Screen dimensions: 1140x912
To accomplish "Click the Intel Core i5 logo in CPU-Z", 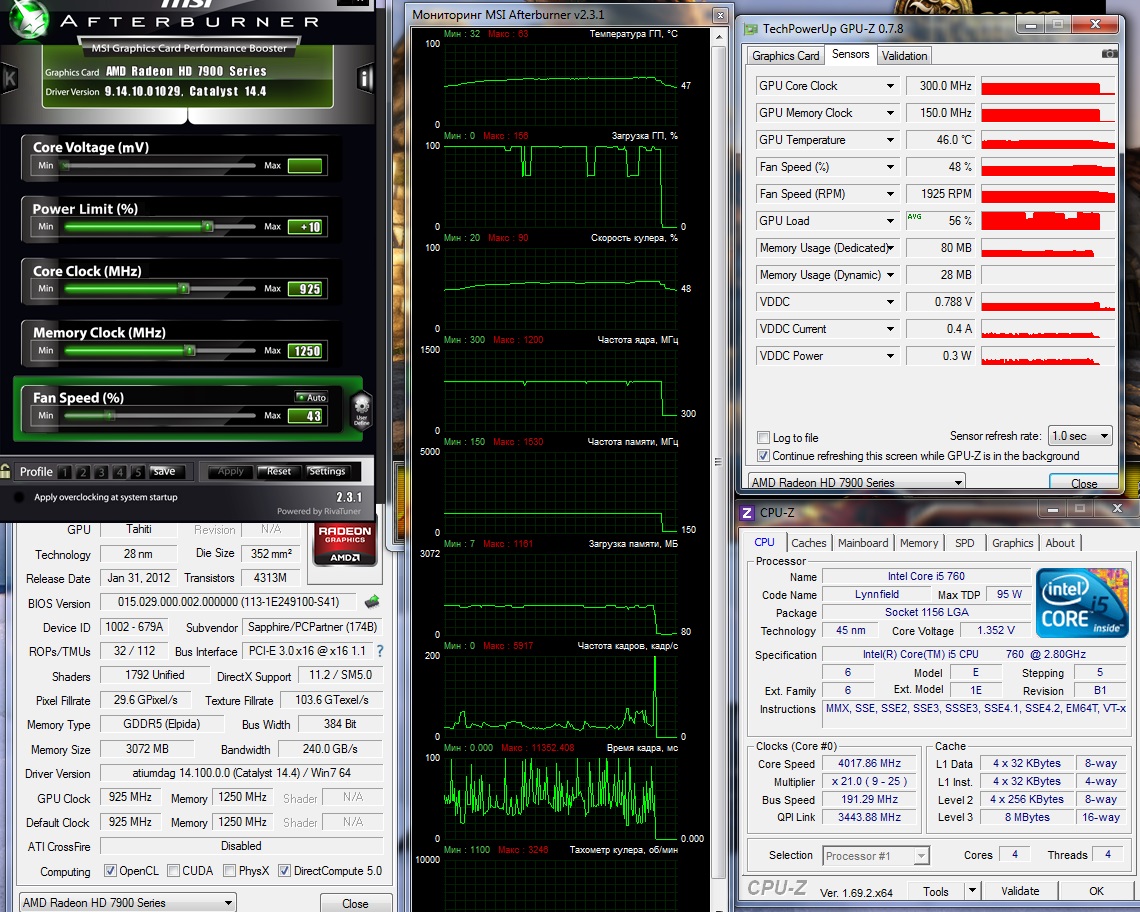I will [x=1082, y=603].
